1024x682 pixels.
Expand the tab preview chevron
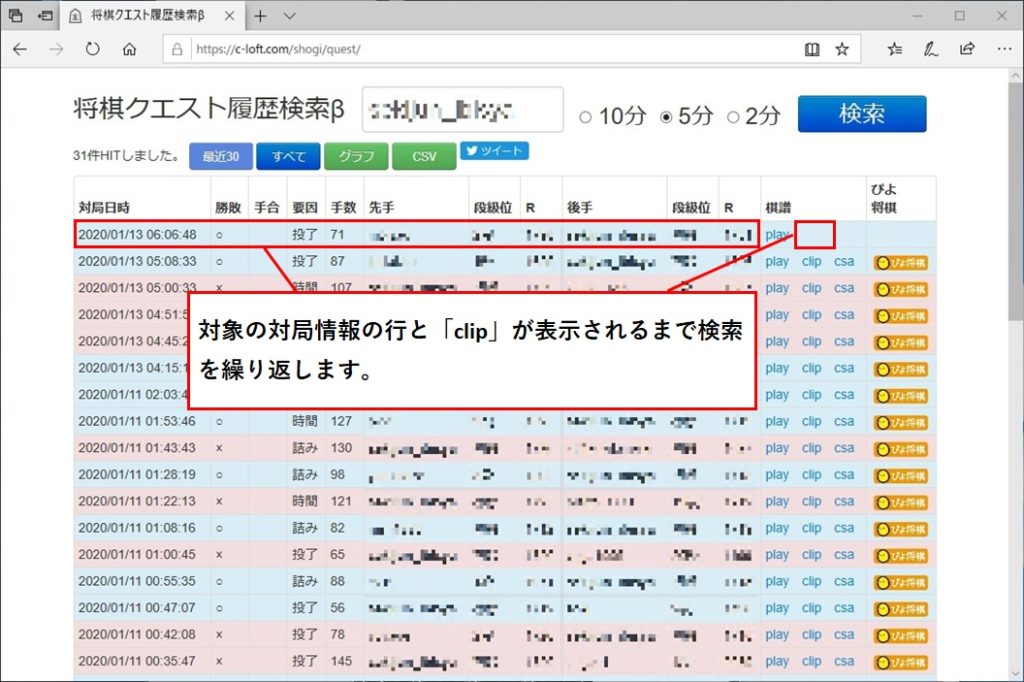click(x=290, y=16)
